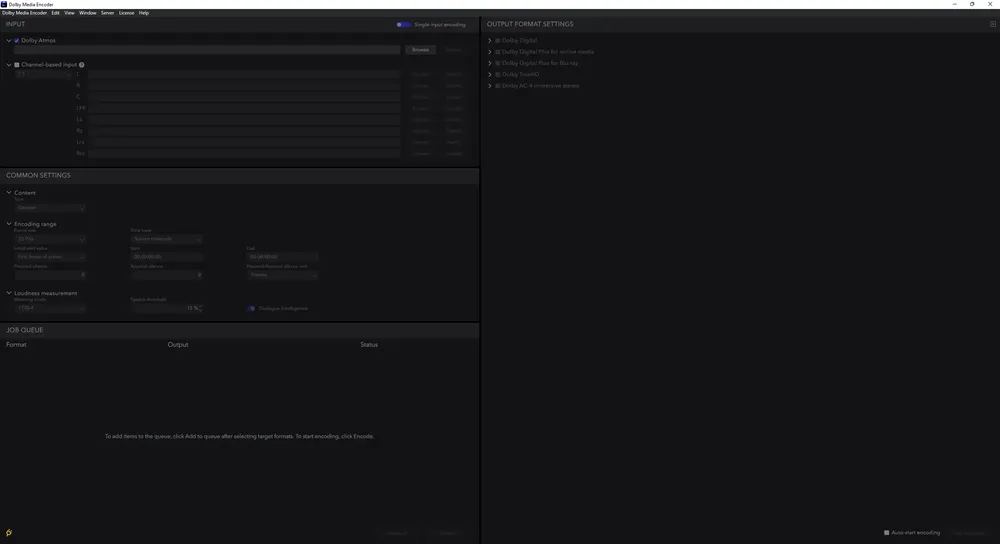Screen dimensions: 1000x544
Task: Collapse the Loudness measurement section
Action: click(x=9, y=293)
